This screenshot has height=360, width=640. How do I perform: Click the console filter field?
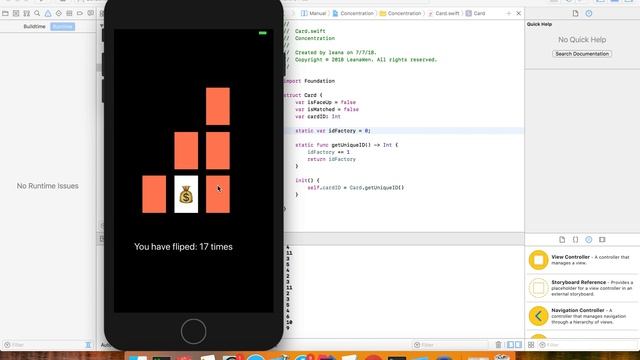(x=450, y=345)
